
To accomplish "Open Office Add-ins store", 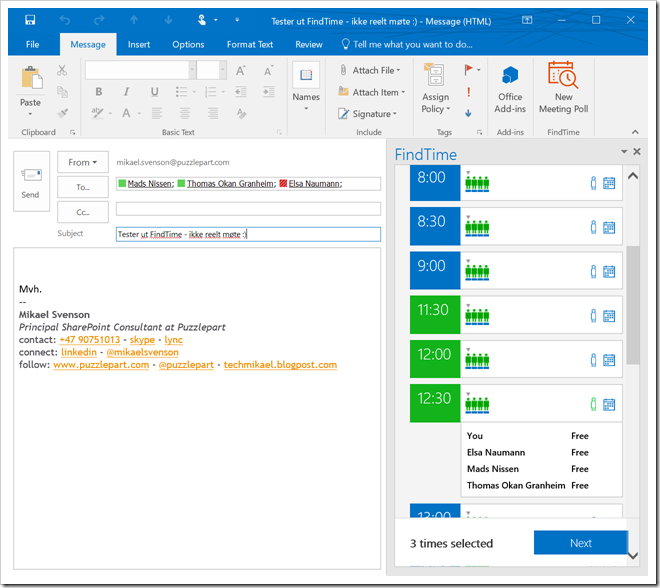I will pyautogui.click(x=510, y=90).
